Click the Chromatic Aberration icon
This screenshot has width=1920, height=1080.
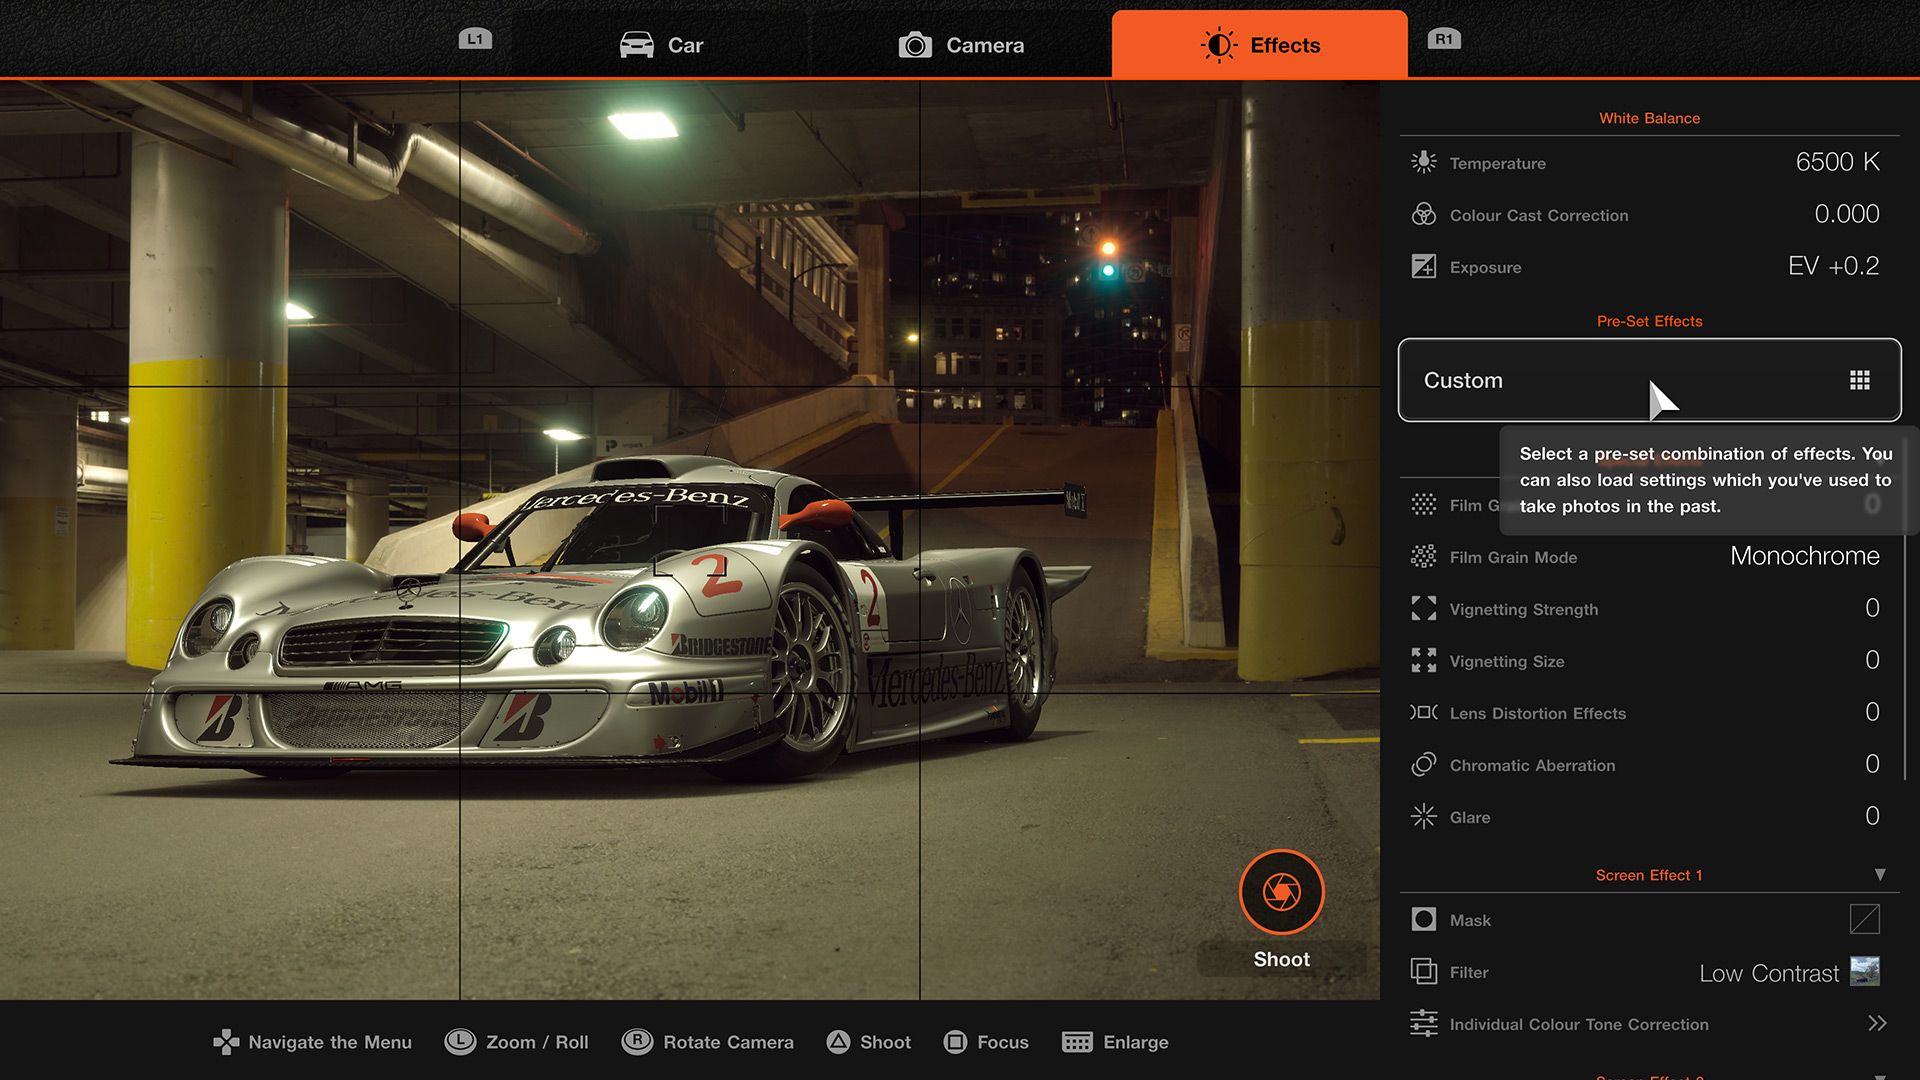coord(1424,765)
